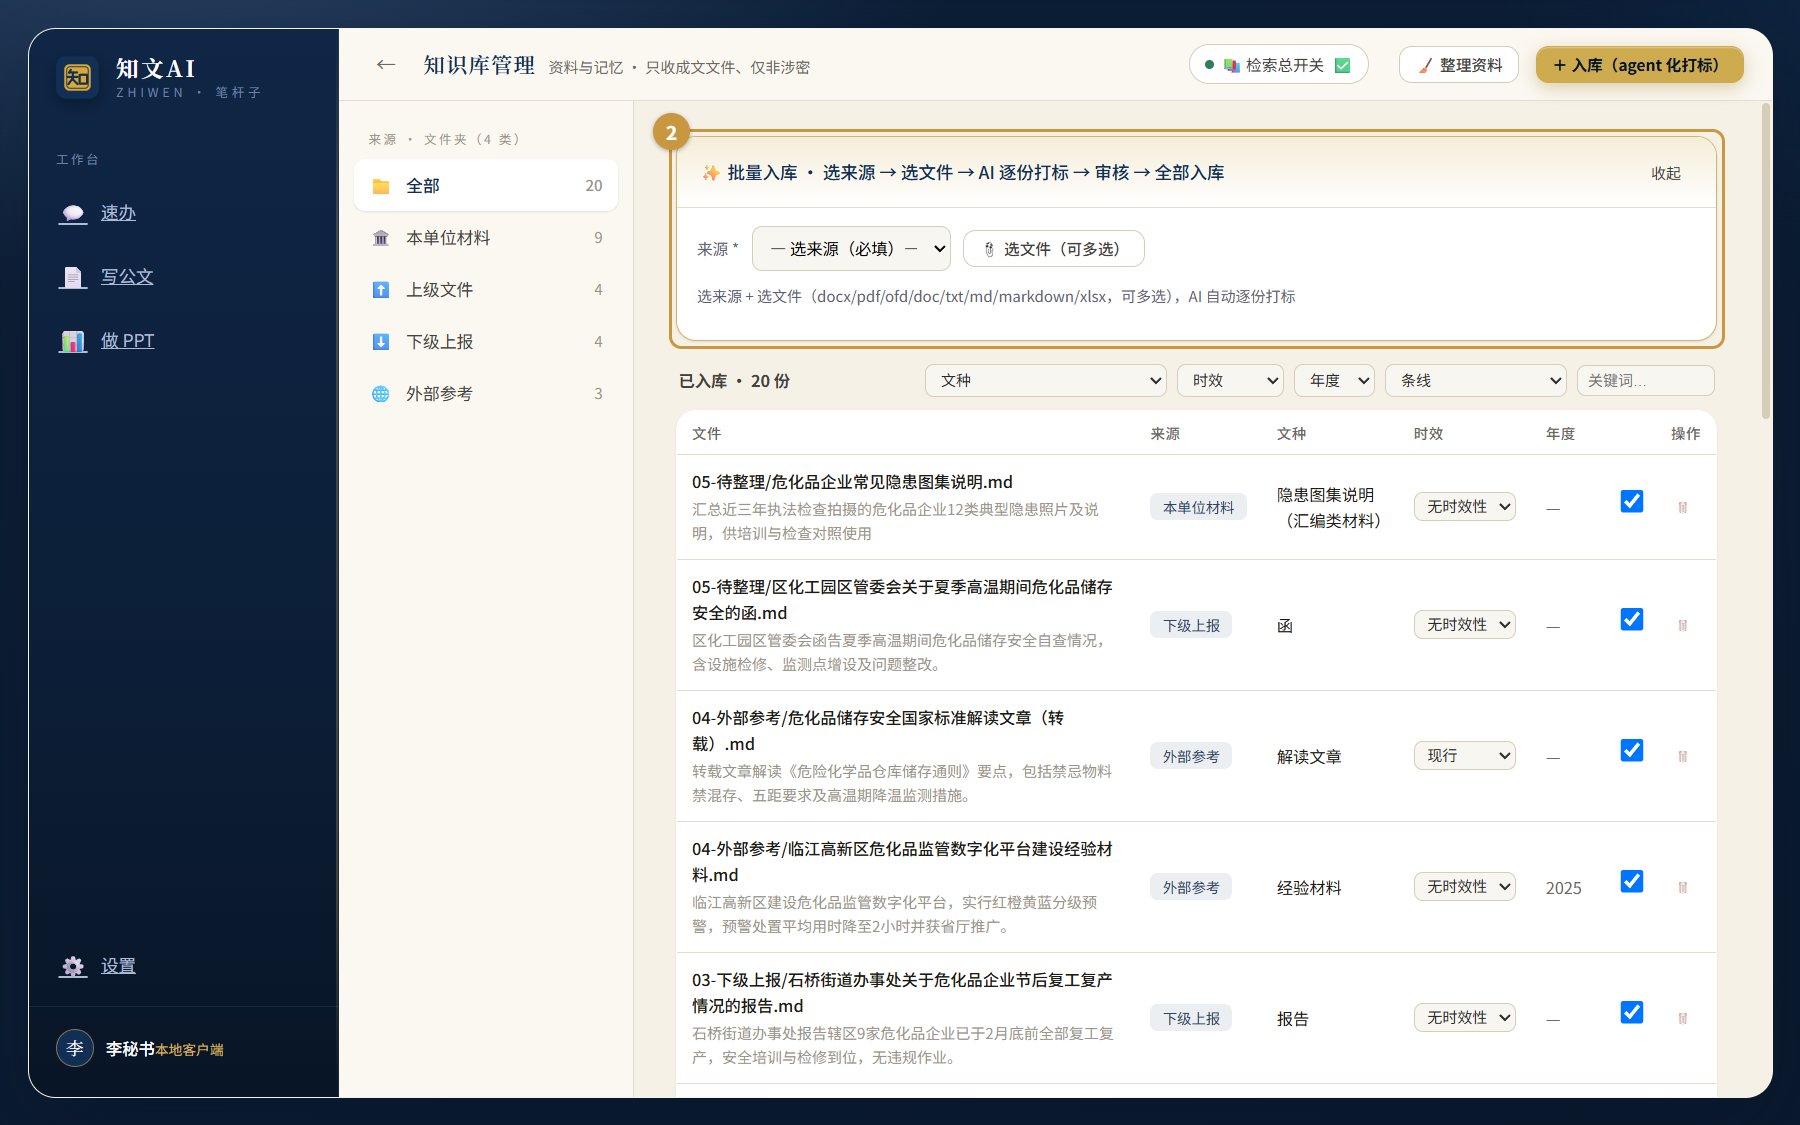Click 选文件 (可多选) button
The height and width of the screenshot is (1125, 1800).
[x=1054, y=248]
